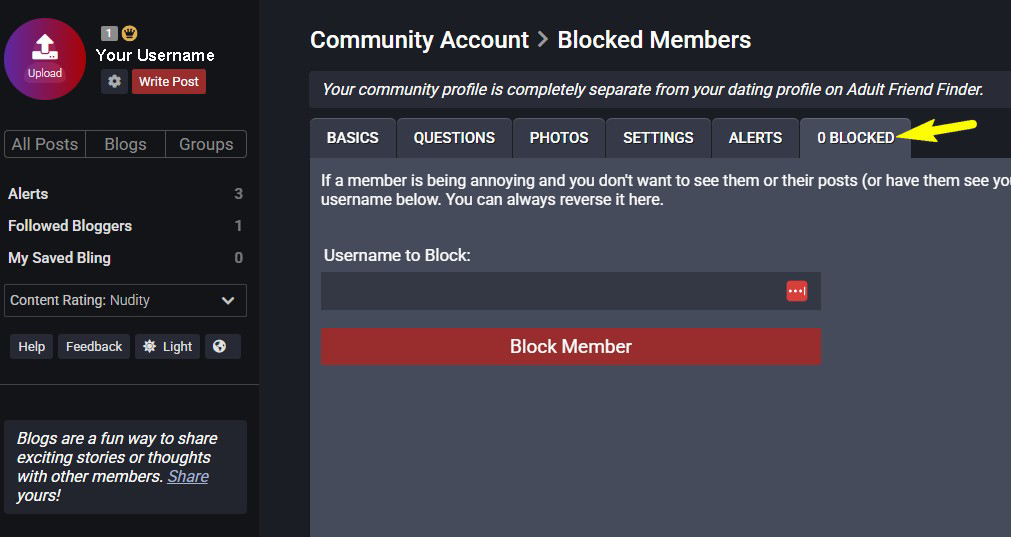Open the Questions tab
Viewport: 1011px width, 537px height.
click(x=454, y=138)
